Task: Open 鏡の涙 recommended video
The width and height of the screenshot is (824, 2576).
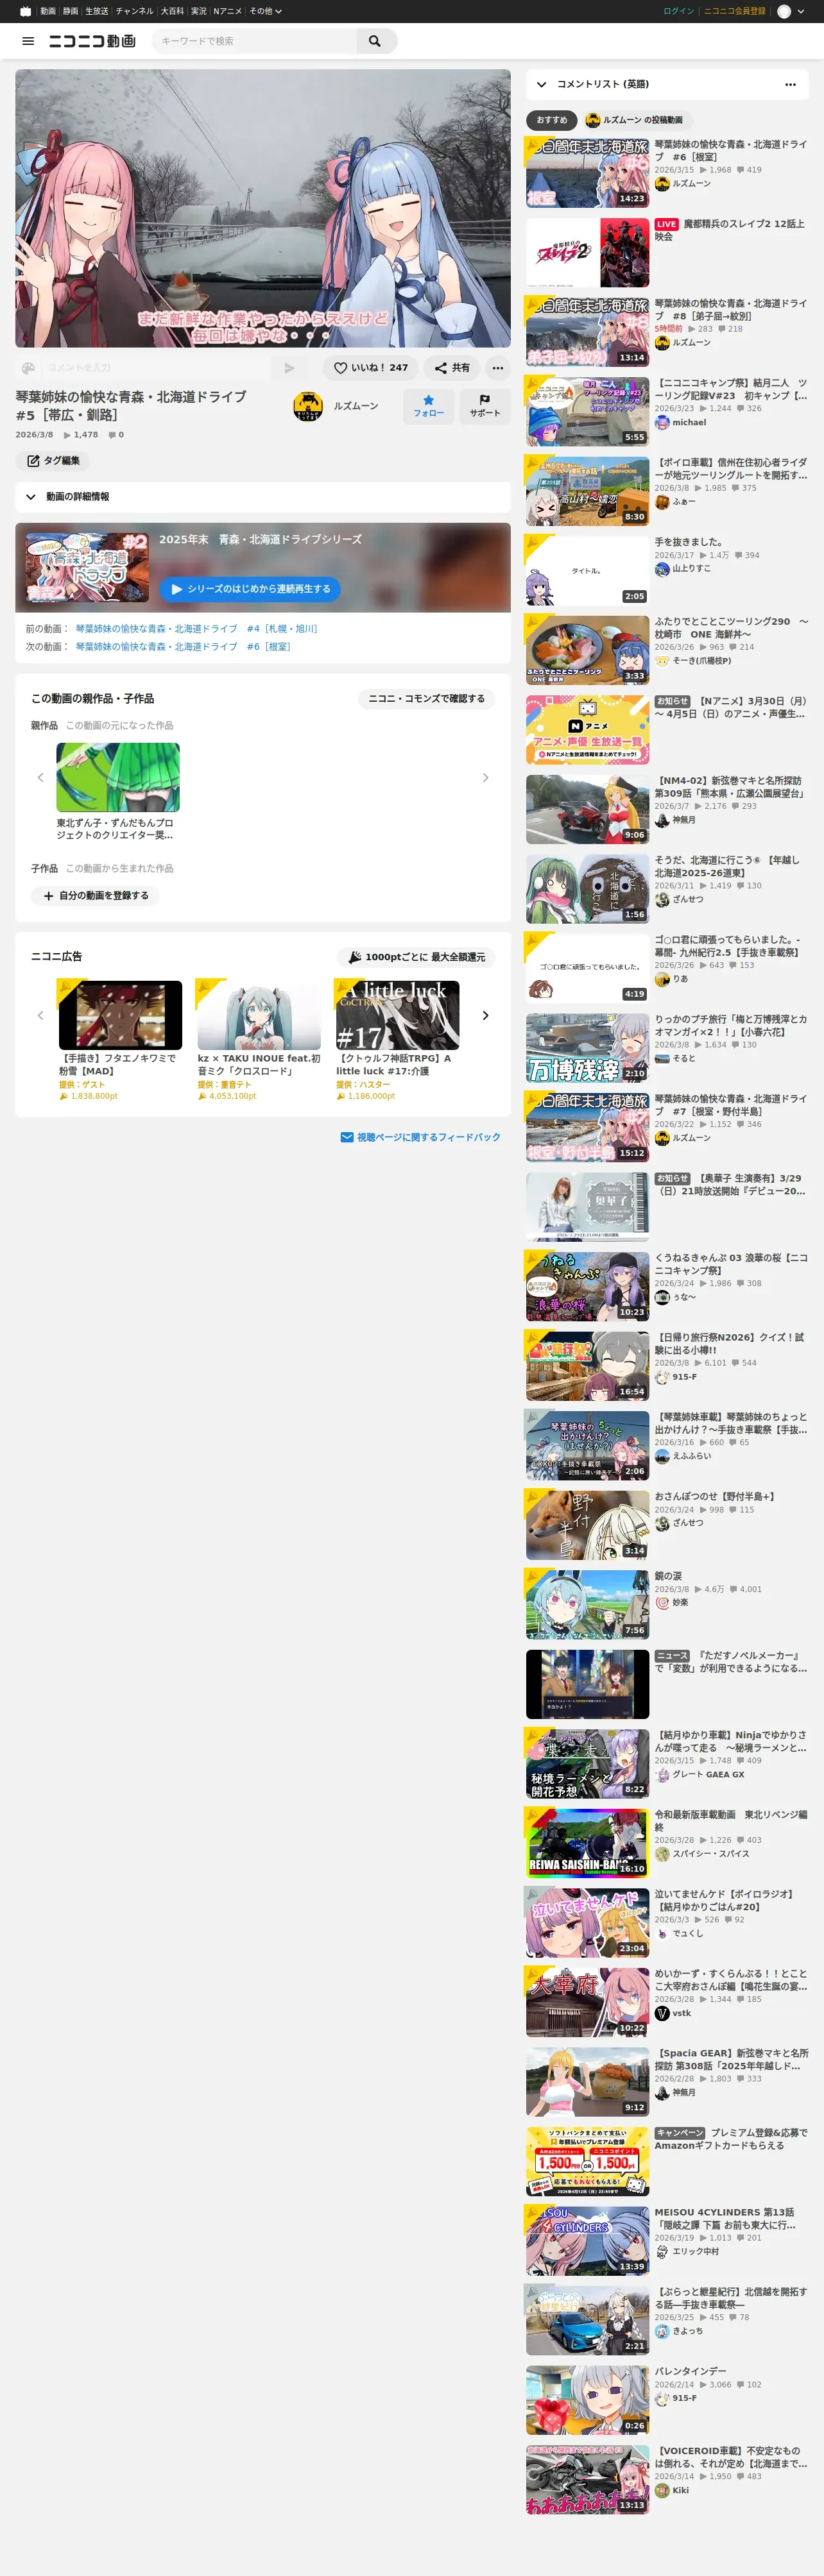Action: tap(588, 1604)
